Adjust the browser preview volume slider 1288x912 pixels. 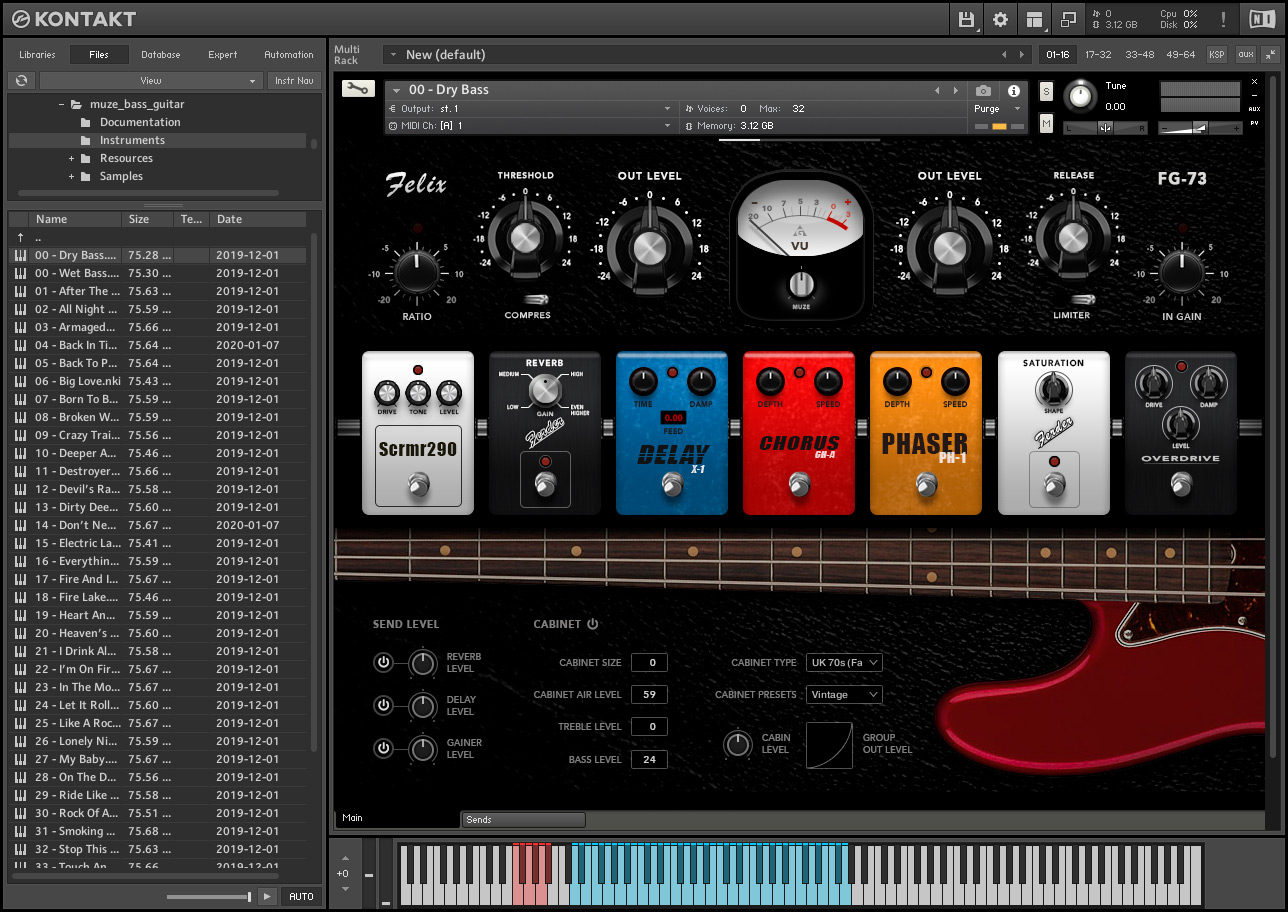coord(209,897)
